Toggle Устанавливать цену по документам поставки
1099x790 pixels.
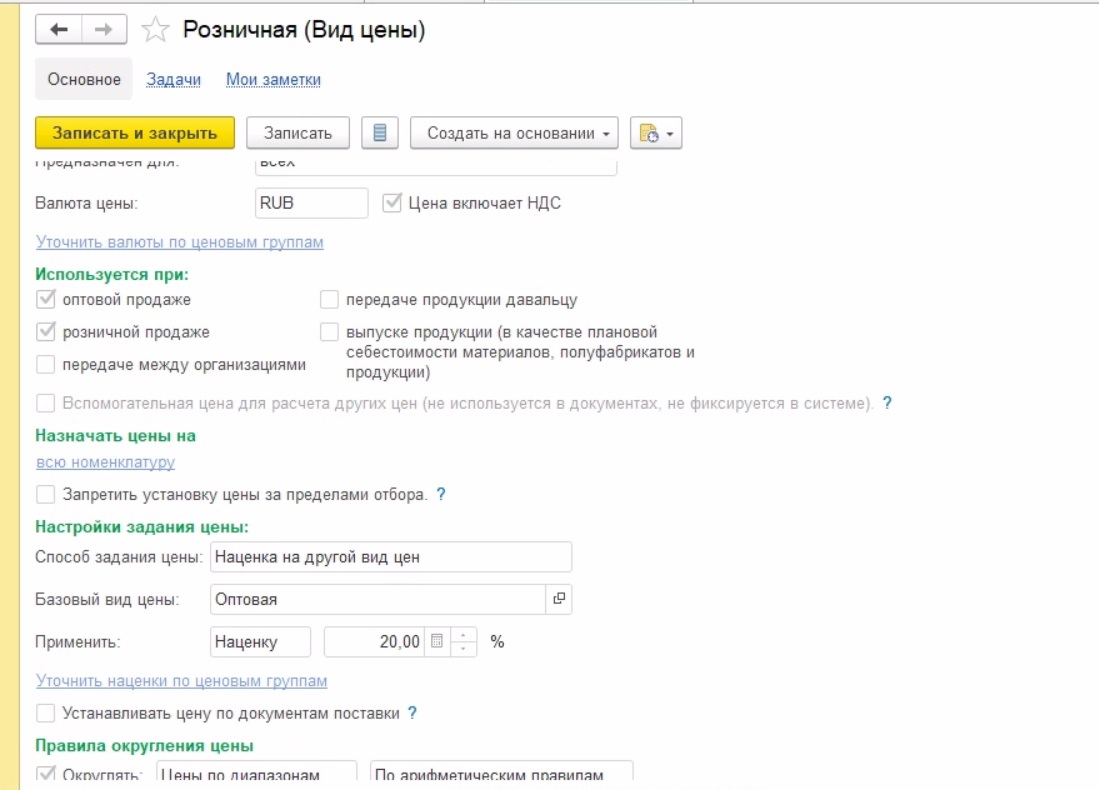pyautogui.click(x=45, y=713)
